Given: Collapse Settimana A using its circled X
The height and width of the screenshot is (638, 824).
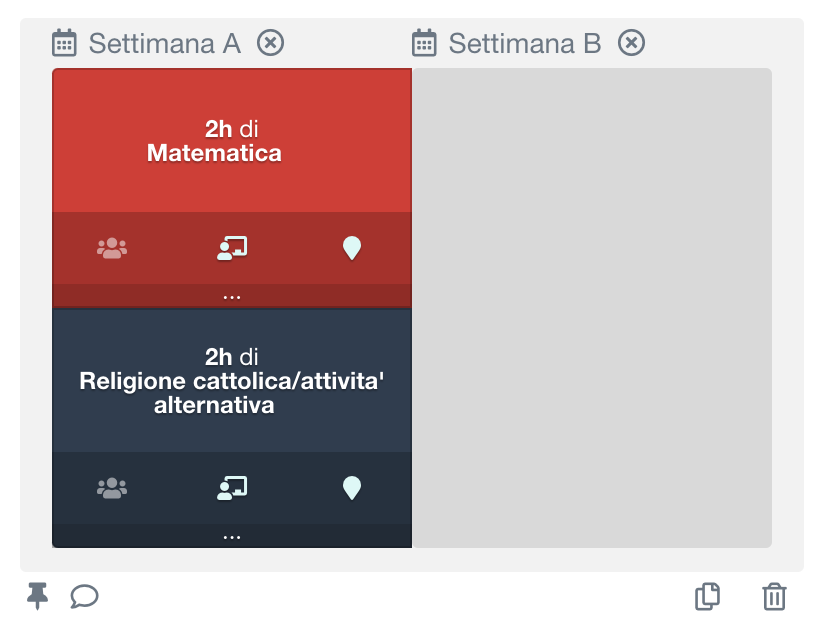Looking at the screenshot, I should point(270,43).
